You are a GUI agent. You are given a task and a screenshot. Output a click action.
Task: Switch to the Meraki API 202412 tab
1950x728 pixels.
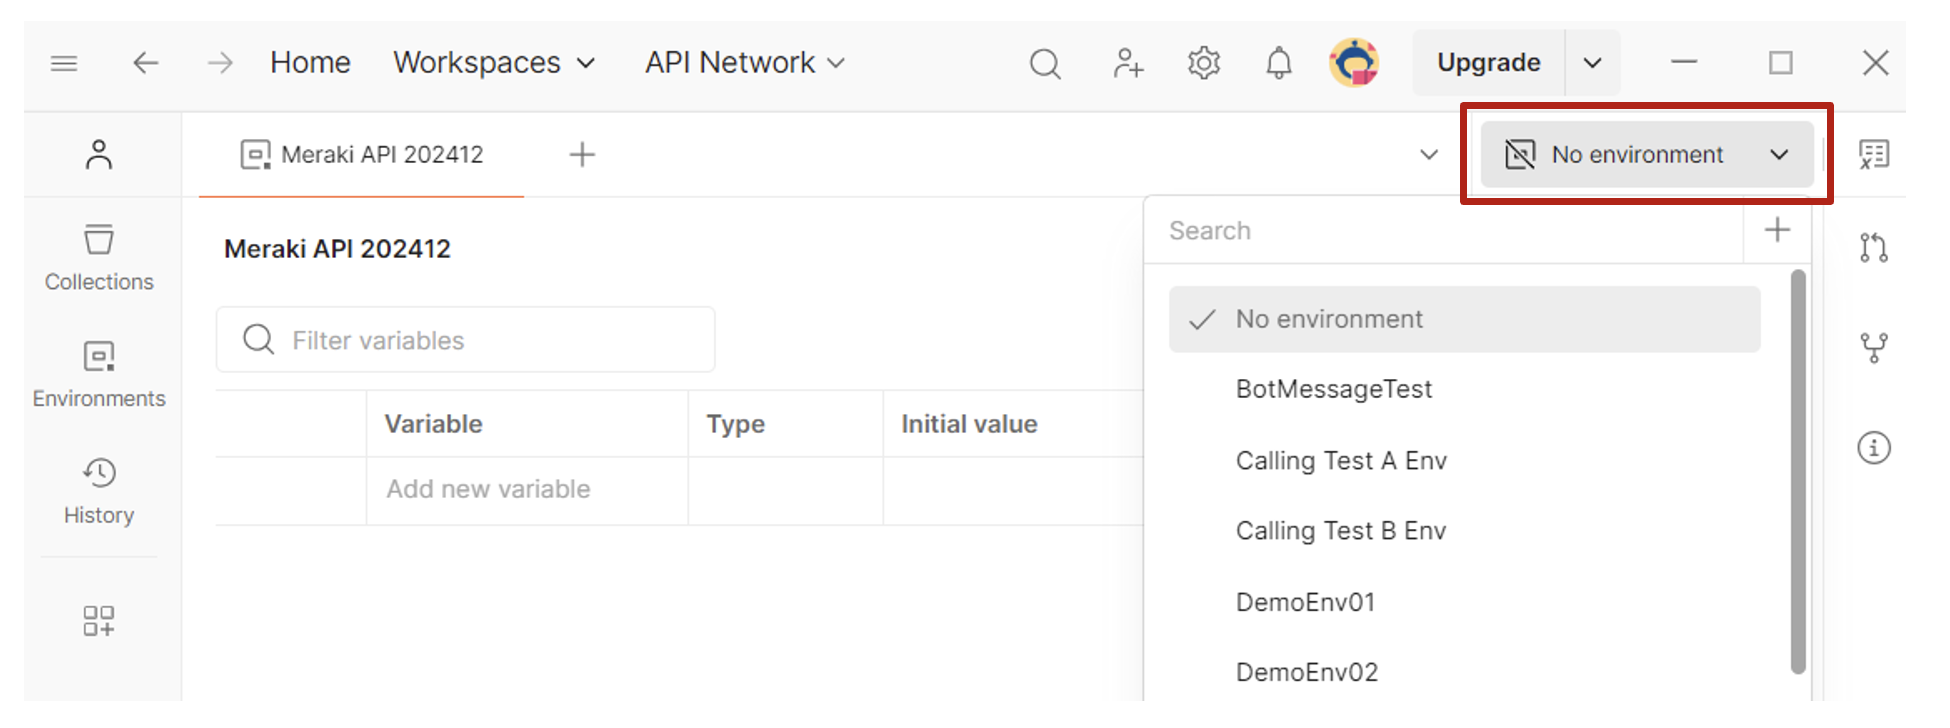(362, 155)
